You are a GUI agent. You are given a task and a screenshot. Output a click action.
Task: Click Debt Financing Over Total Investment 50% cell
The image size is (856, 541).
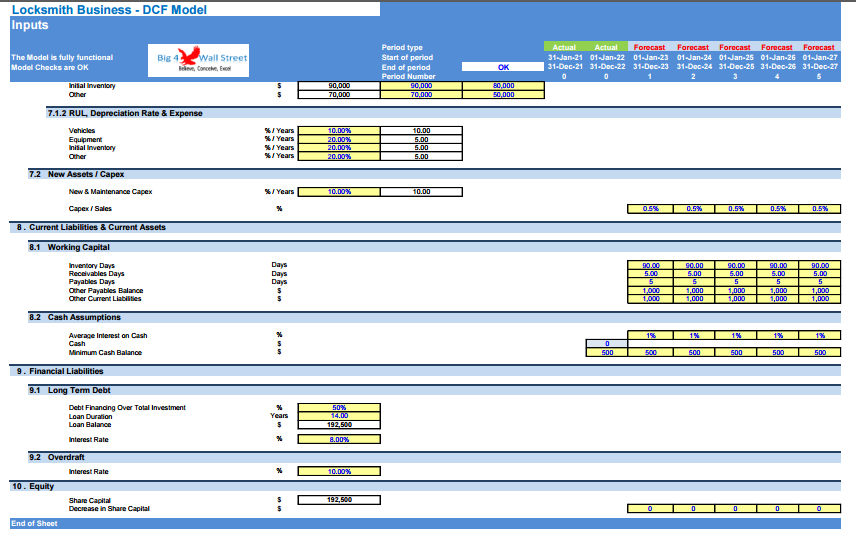(339, 407)
